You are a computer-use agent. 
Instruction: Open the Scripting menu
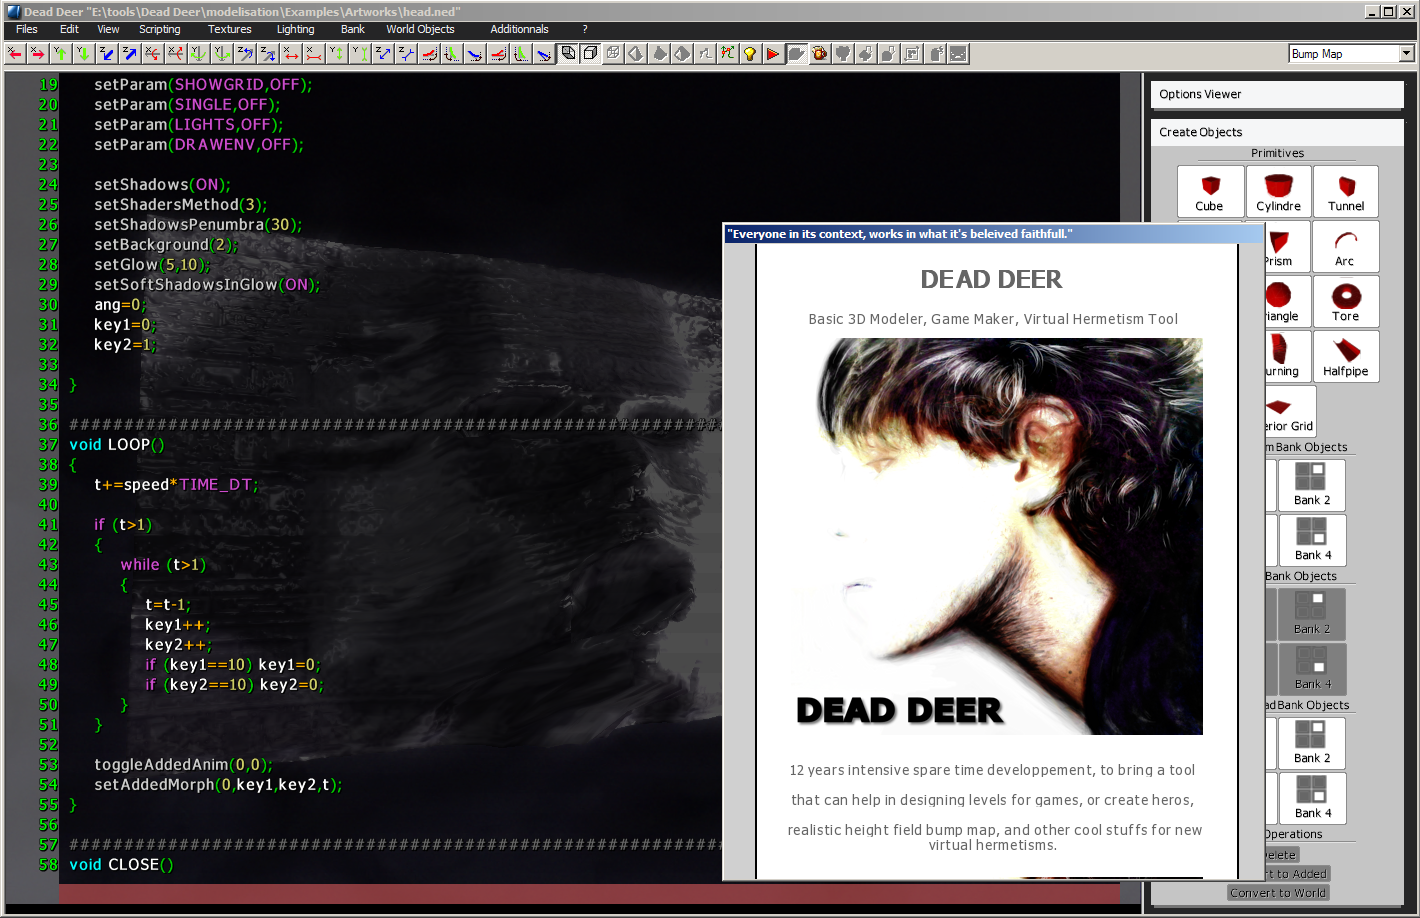[x=160, y=29]
